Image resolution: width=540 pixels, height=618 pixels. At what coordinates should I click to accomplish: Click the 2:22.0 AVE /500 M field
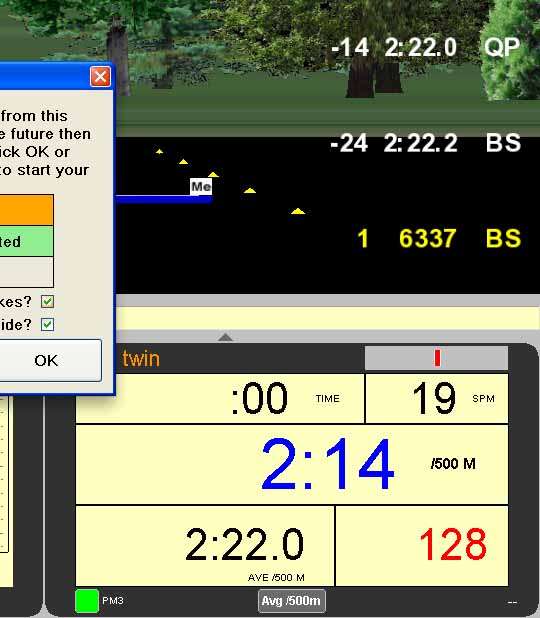(205, 546)
